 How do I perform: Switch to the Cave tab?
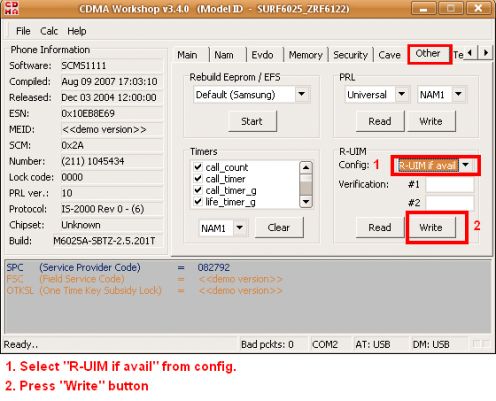click(x=389, y=55)
